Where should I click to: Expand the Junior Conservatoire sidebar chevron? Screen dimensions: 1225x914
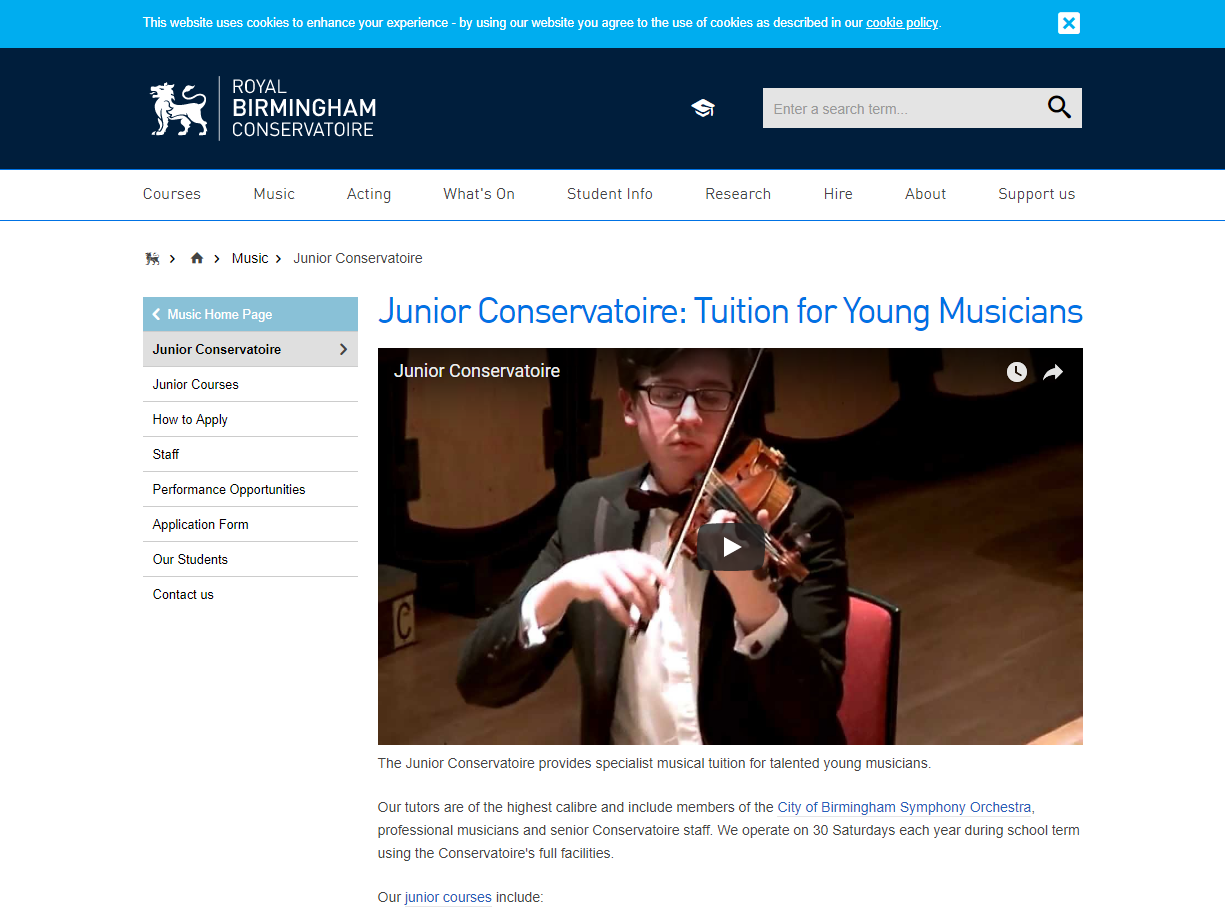(343, 349)
